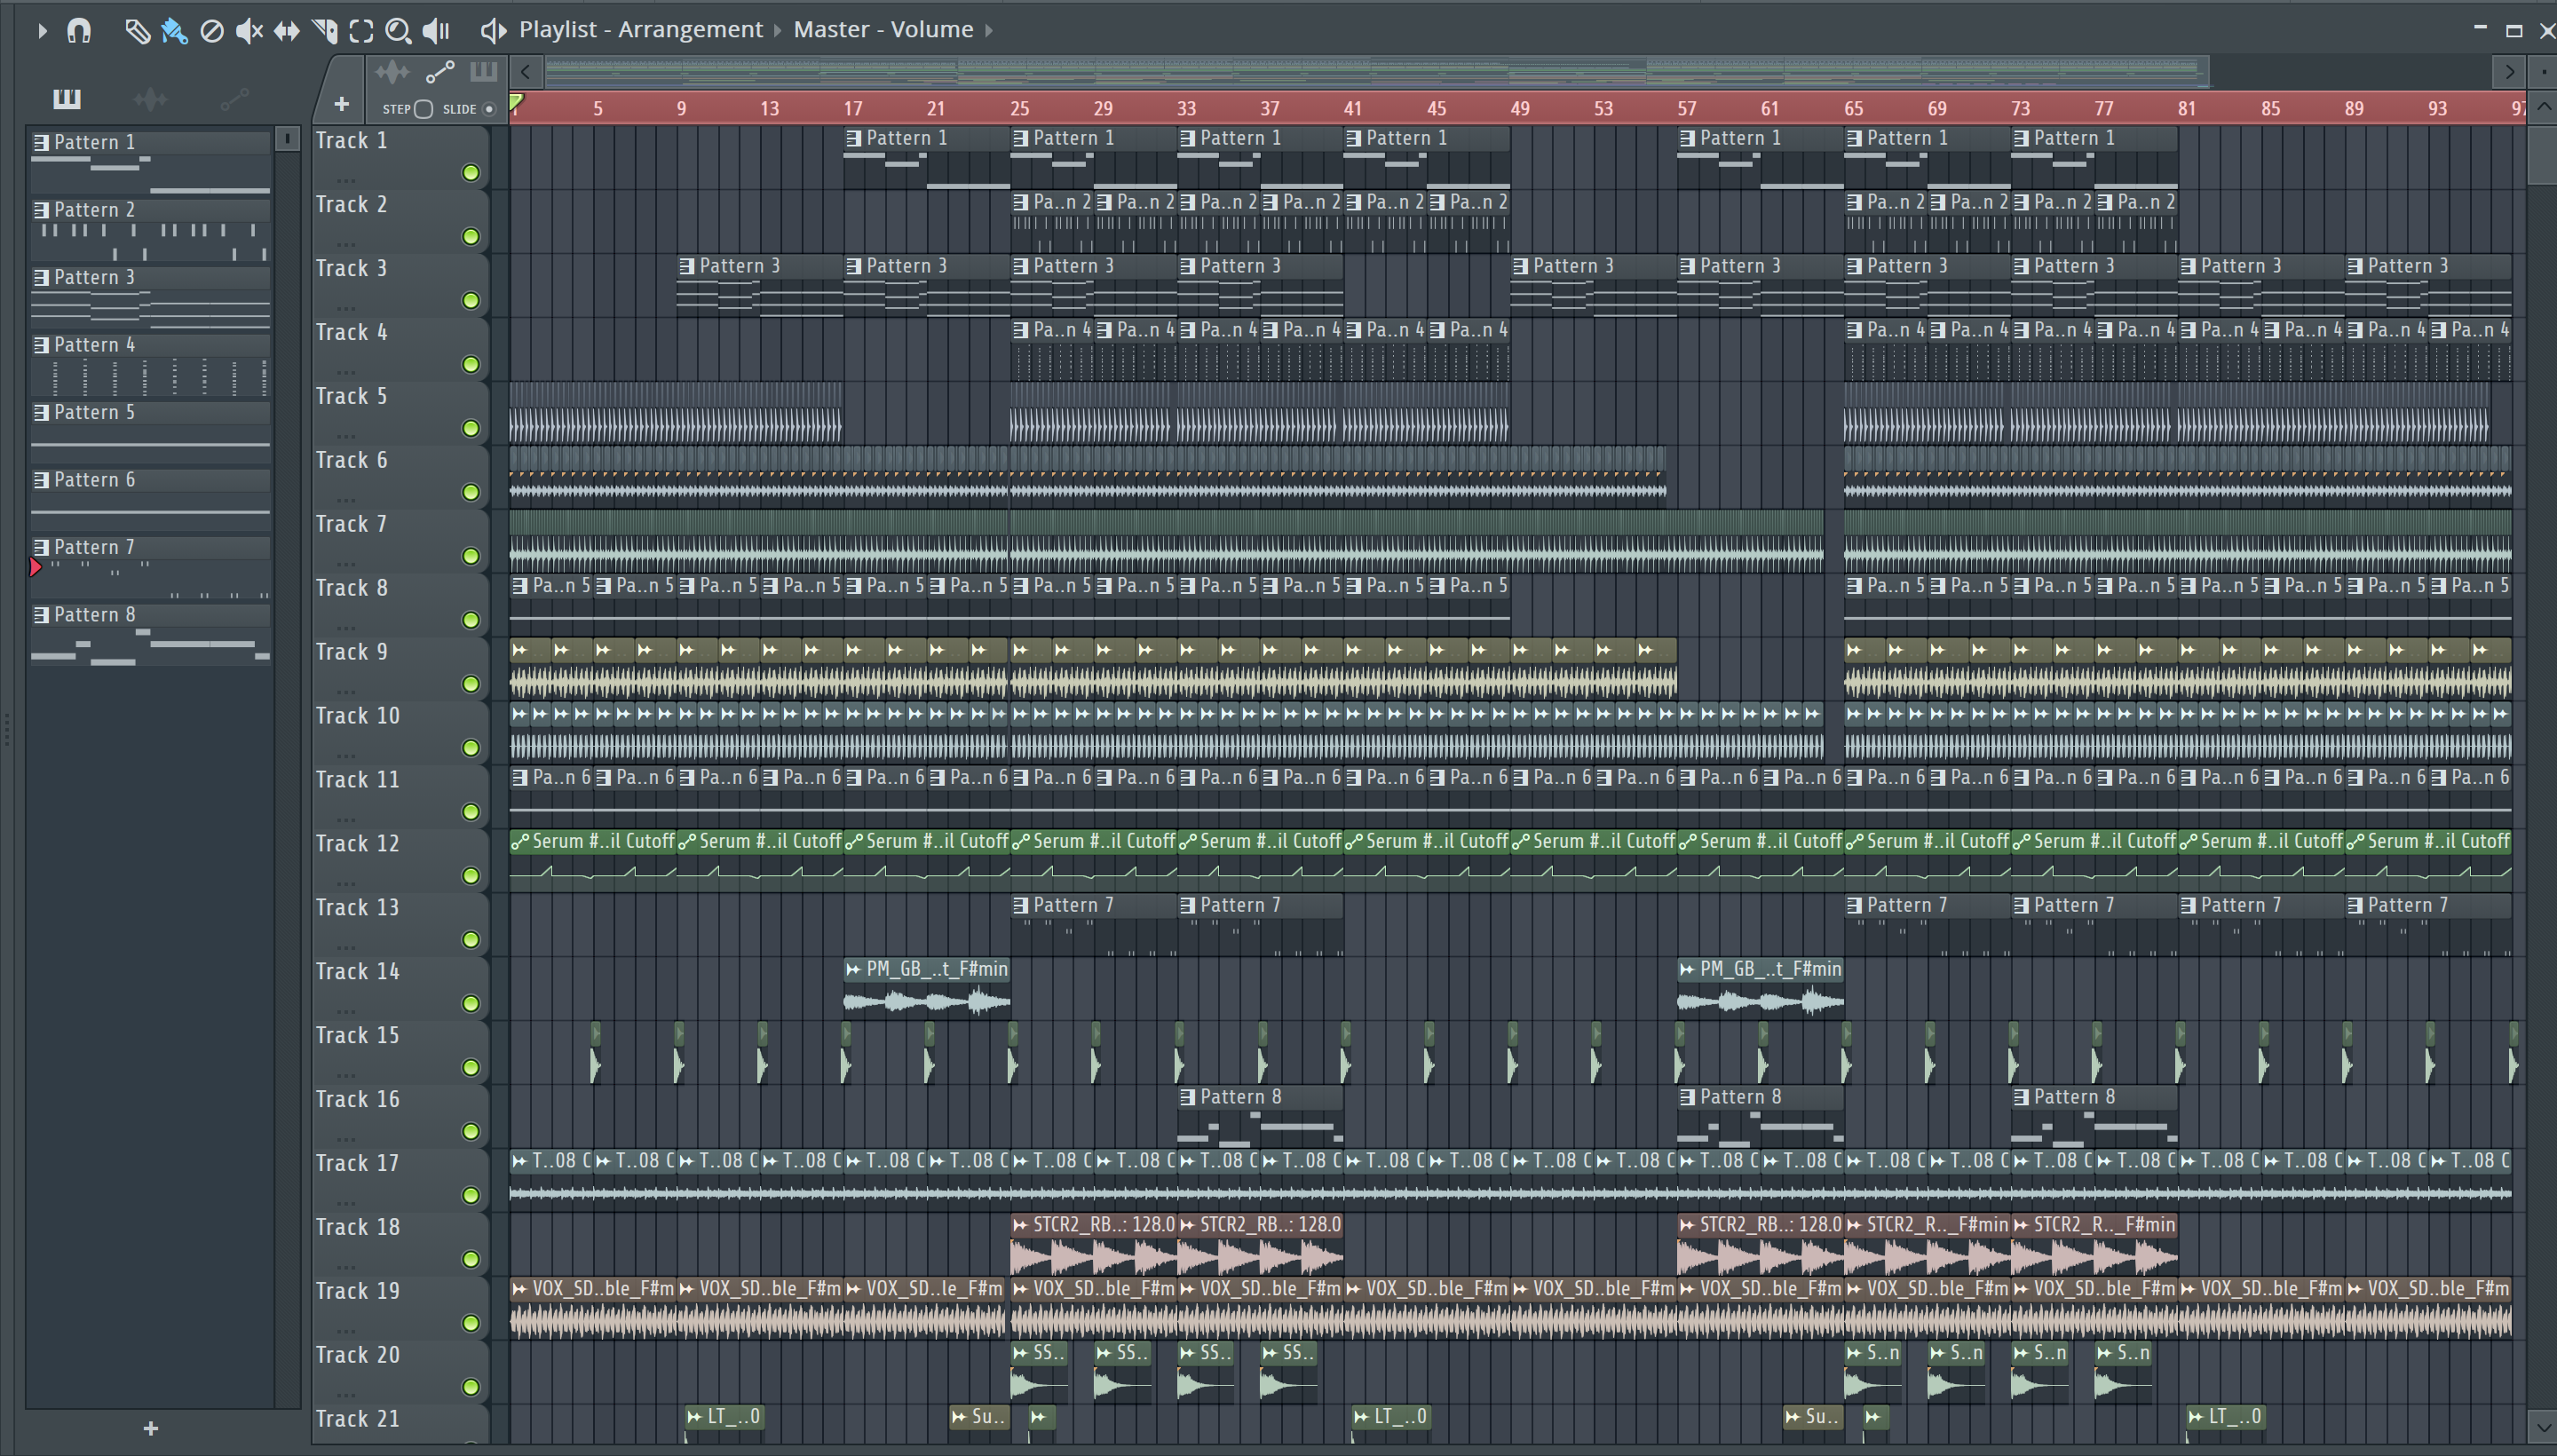2557x1456 pixels.
Task: Click the picker panel scrollbar handle
Action: (287, 138)
